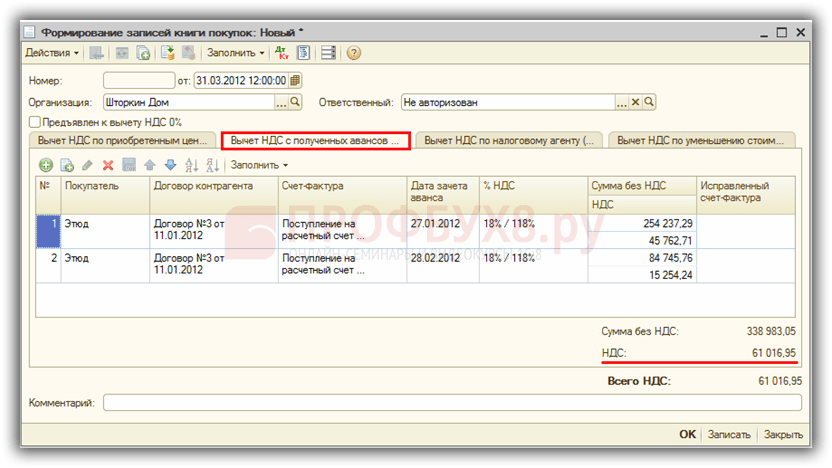Viewport: 832px width, 468px height.
Task: Toggle Предъявлен к вычету НДС 0% checkbox
Action: [x=35, y=122]
